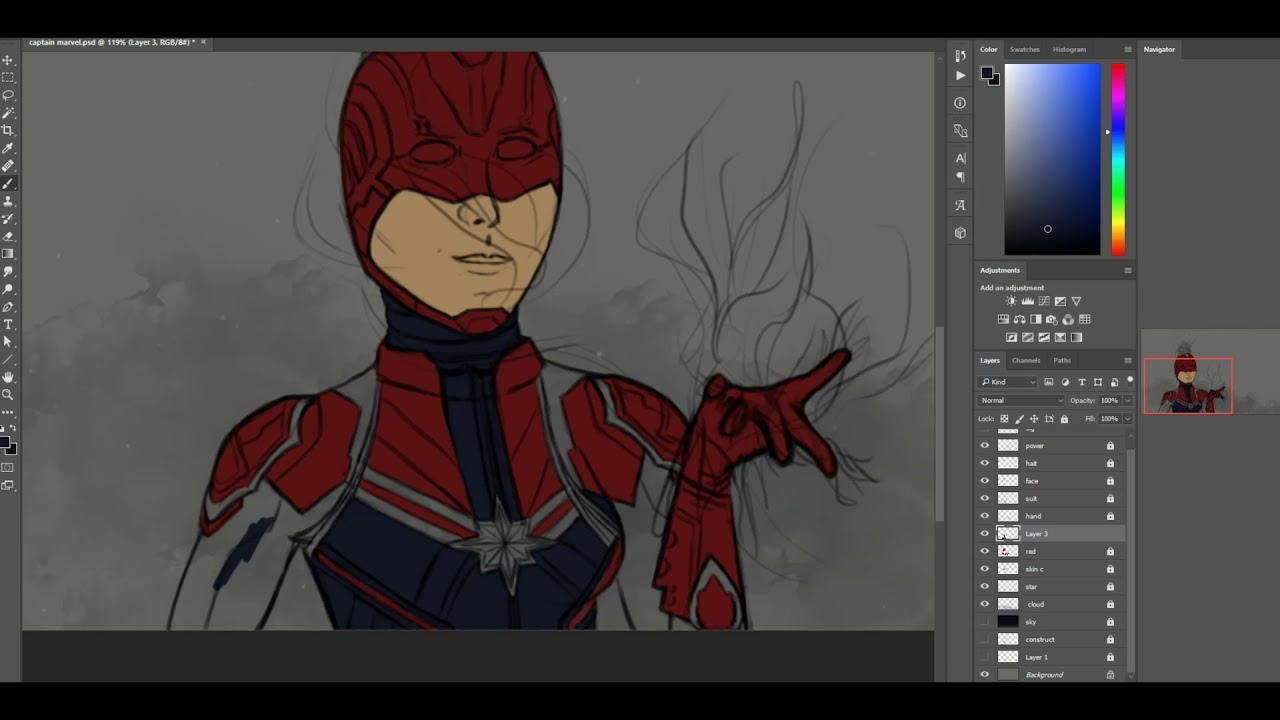Select the Type tool
Image resolution: width=1280 pixels, height=720 pixels.
pyautogui.click(x=8, y=324)
